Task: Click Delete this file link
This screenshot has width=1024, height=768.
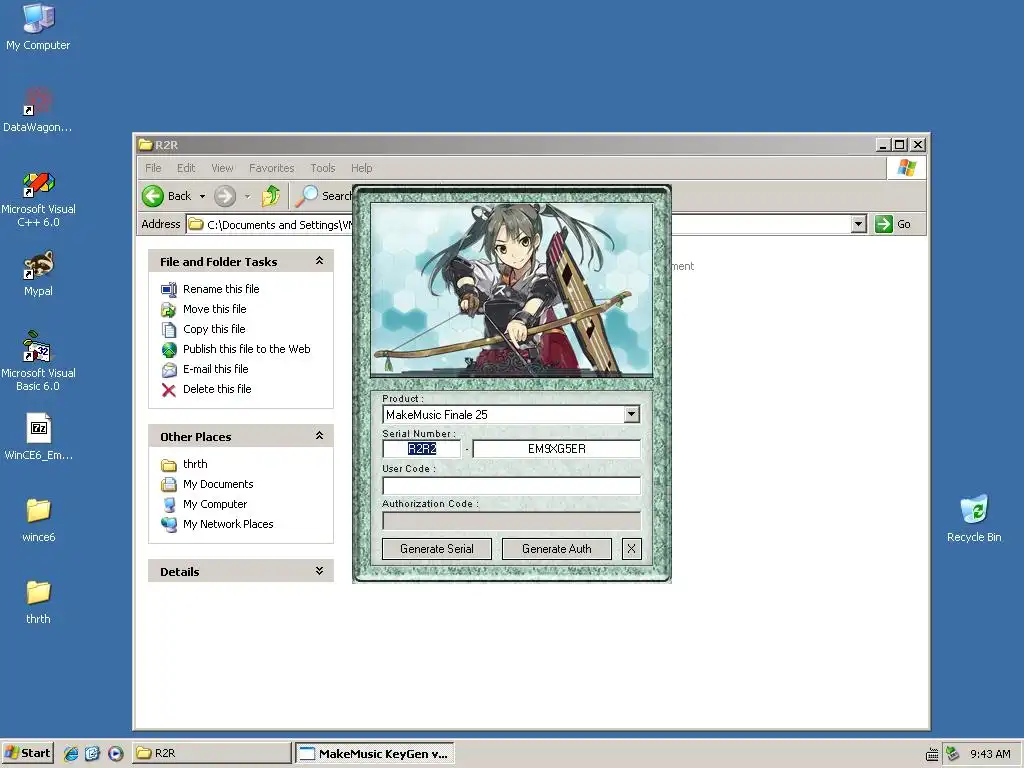Action: [x=217, y=389]
